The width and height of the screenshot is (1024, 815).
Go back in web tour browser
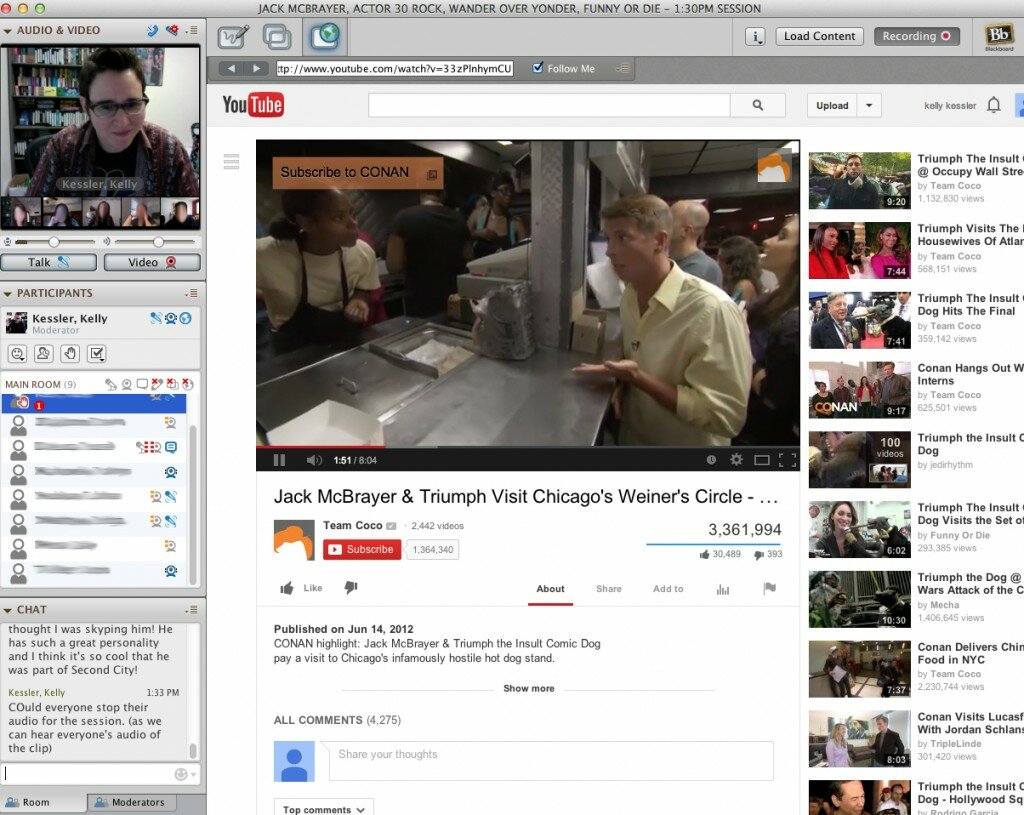(x=231, y=68)
